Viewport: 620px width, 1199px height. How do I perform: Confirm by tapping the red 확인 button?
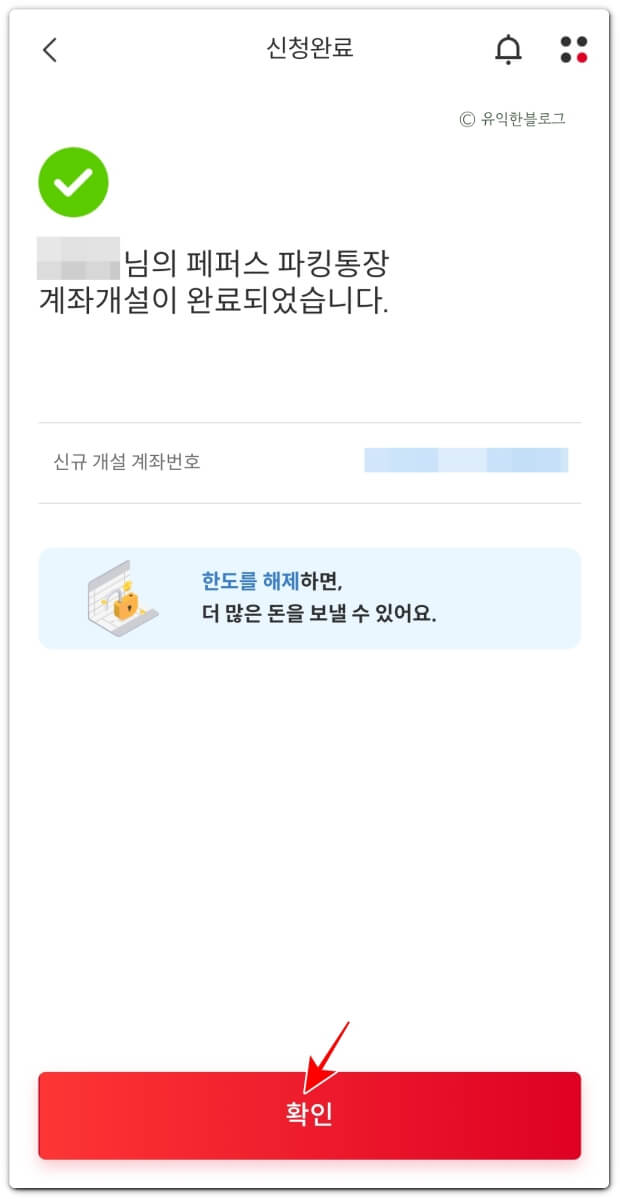(310, 1115)
